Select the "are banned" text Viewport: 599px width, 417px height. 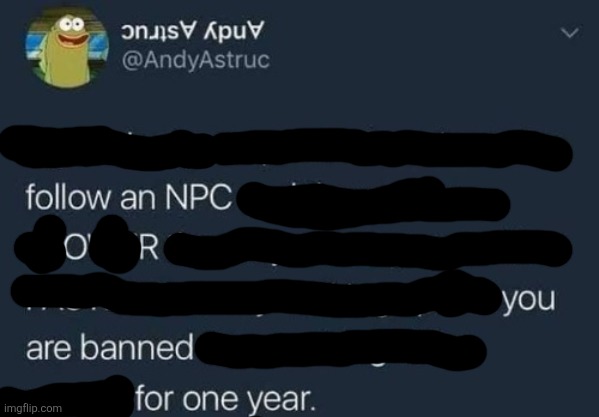click(110, 348)
